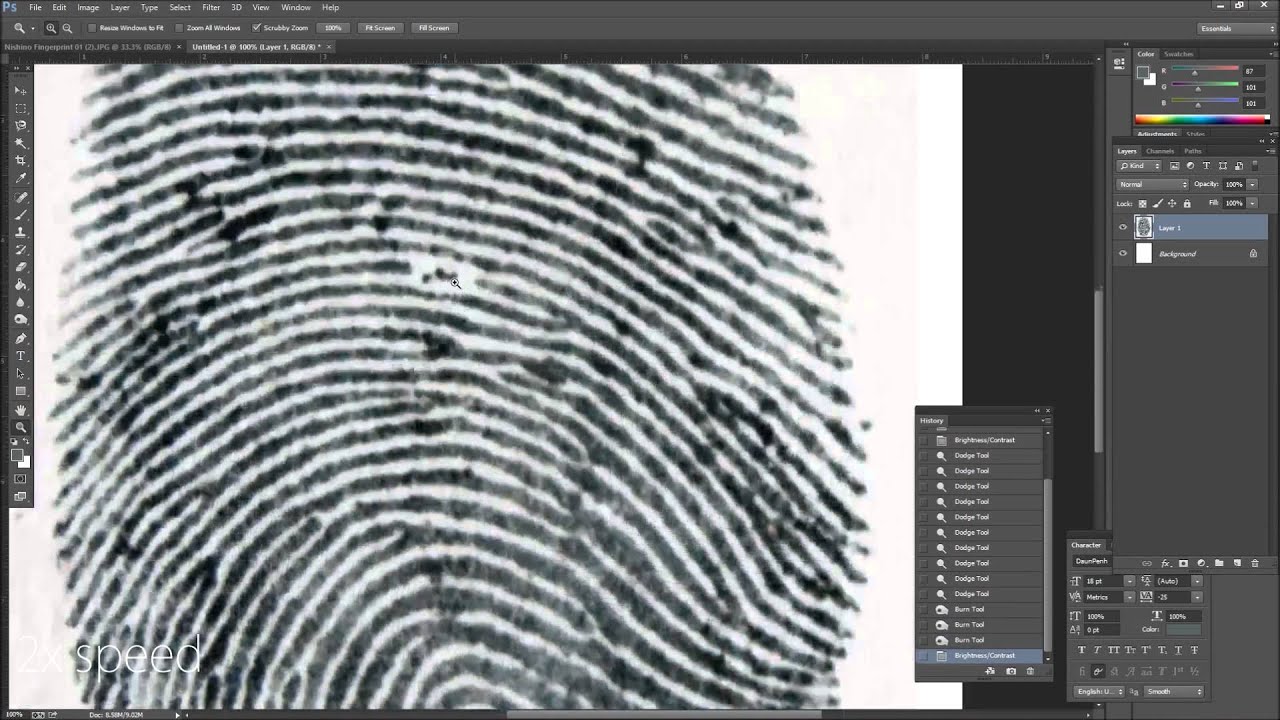Toggle lock transparent pixels
This screenshot has height=720, width=1280.
(1143, 203)
